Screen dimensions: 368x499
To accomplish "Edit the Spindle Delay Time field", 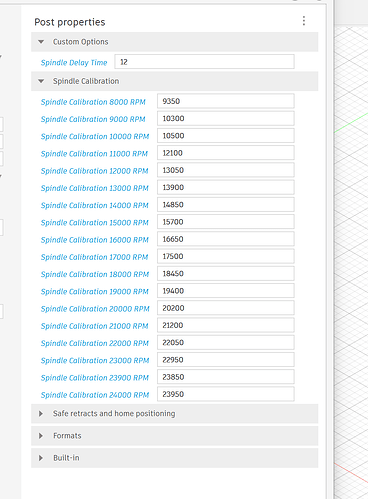I will [204, 62].
